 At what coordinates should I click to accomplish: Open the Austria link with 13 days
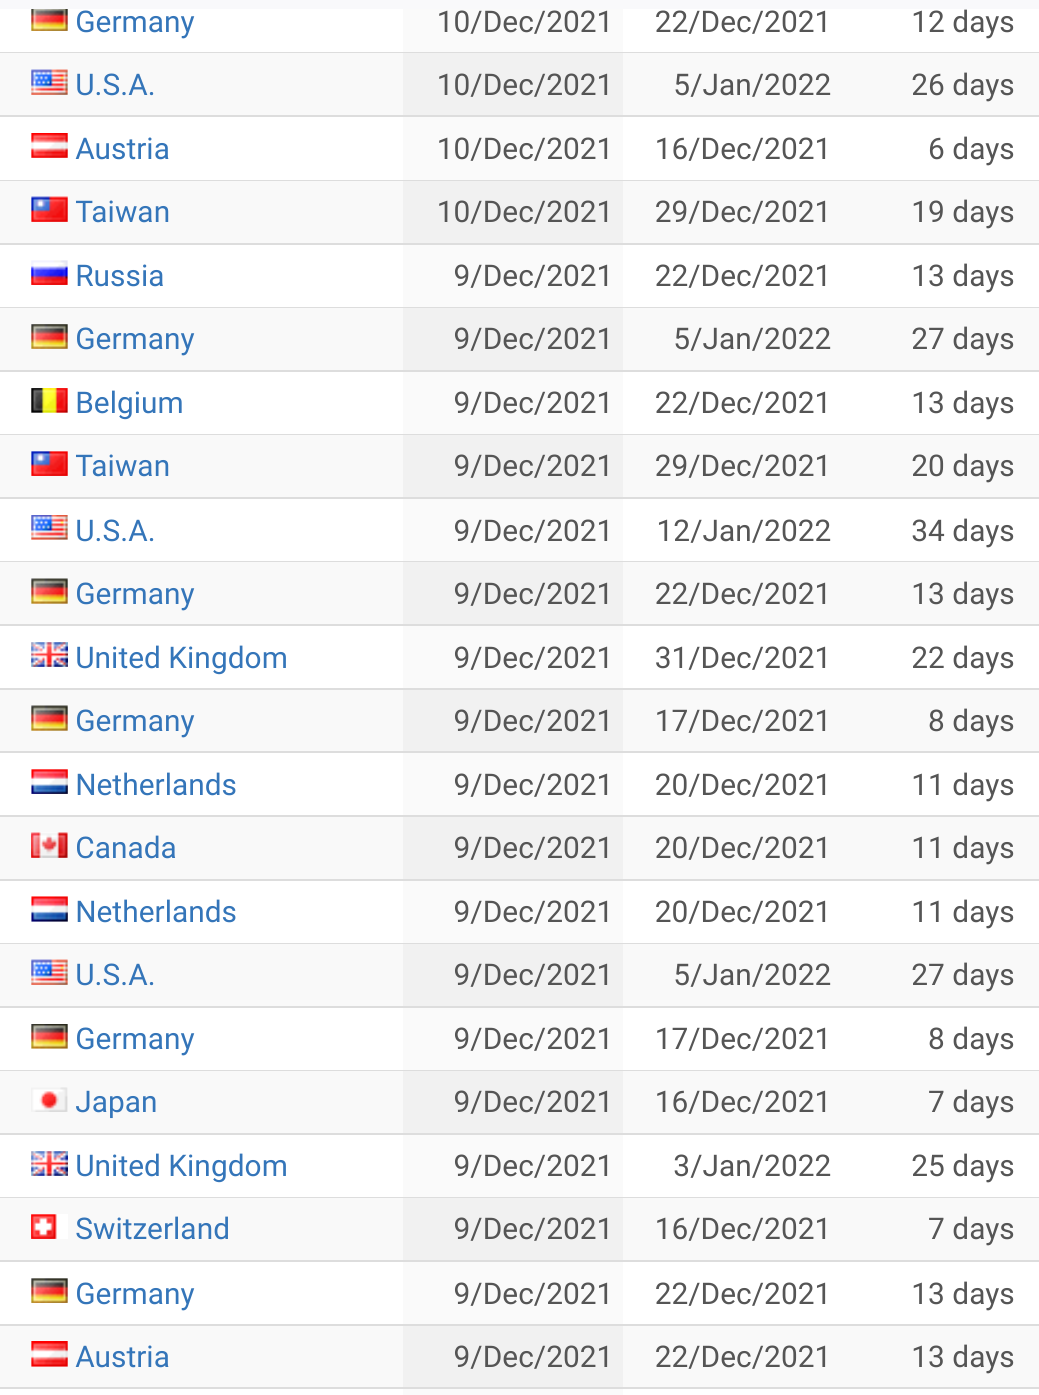click(x=122, y=1357)
